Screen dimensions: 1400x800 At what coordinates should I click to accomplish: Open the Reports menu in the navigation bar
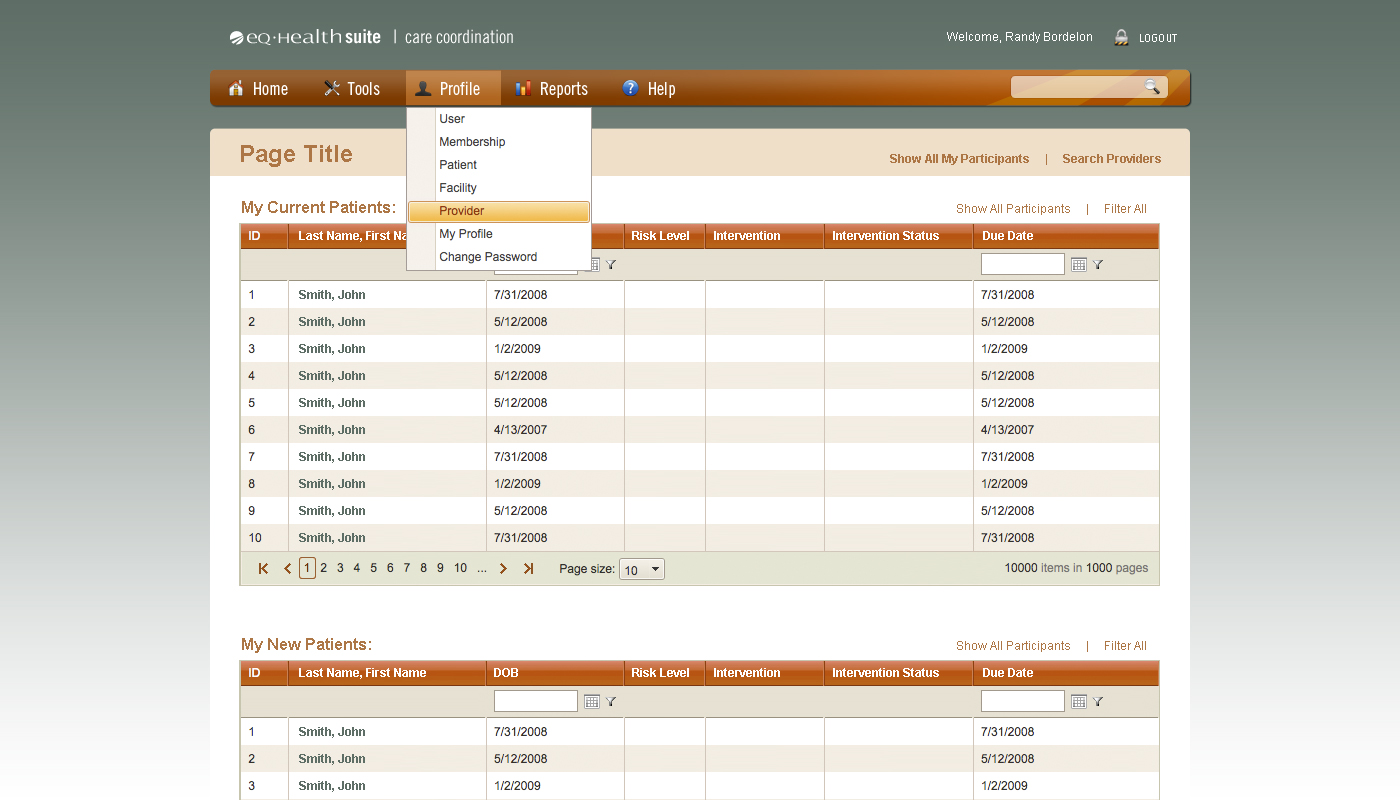coord(552,89)
